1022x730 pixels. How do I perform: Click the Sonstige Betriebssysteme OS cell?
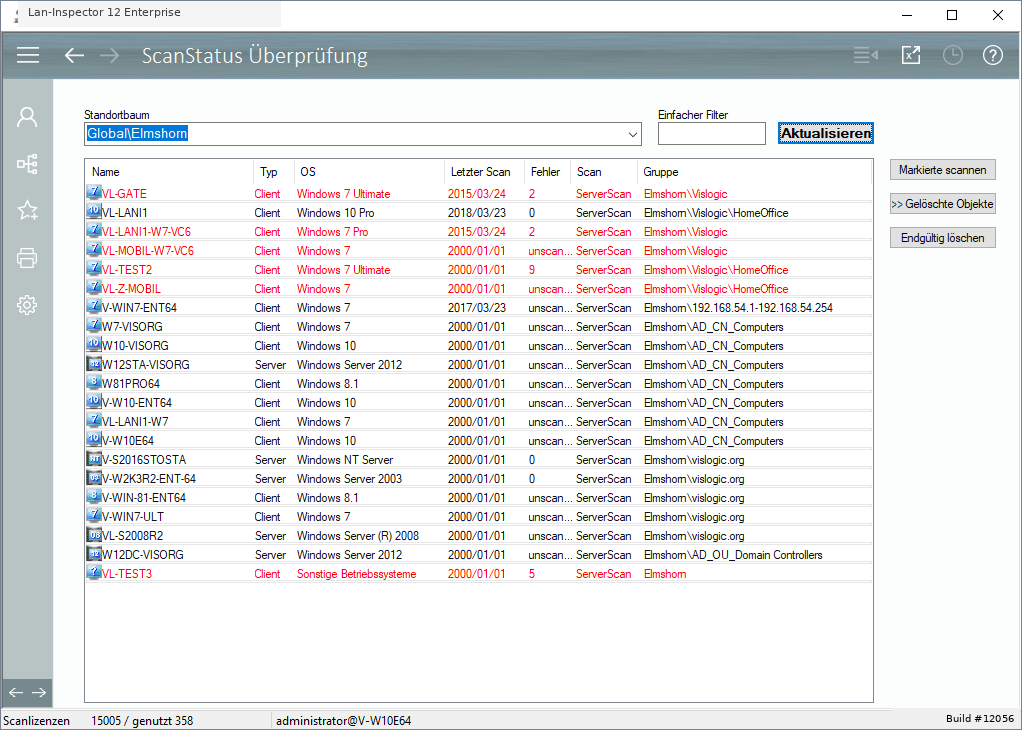[x=357, y=574]
